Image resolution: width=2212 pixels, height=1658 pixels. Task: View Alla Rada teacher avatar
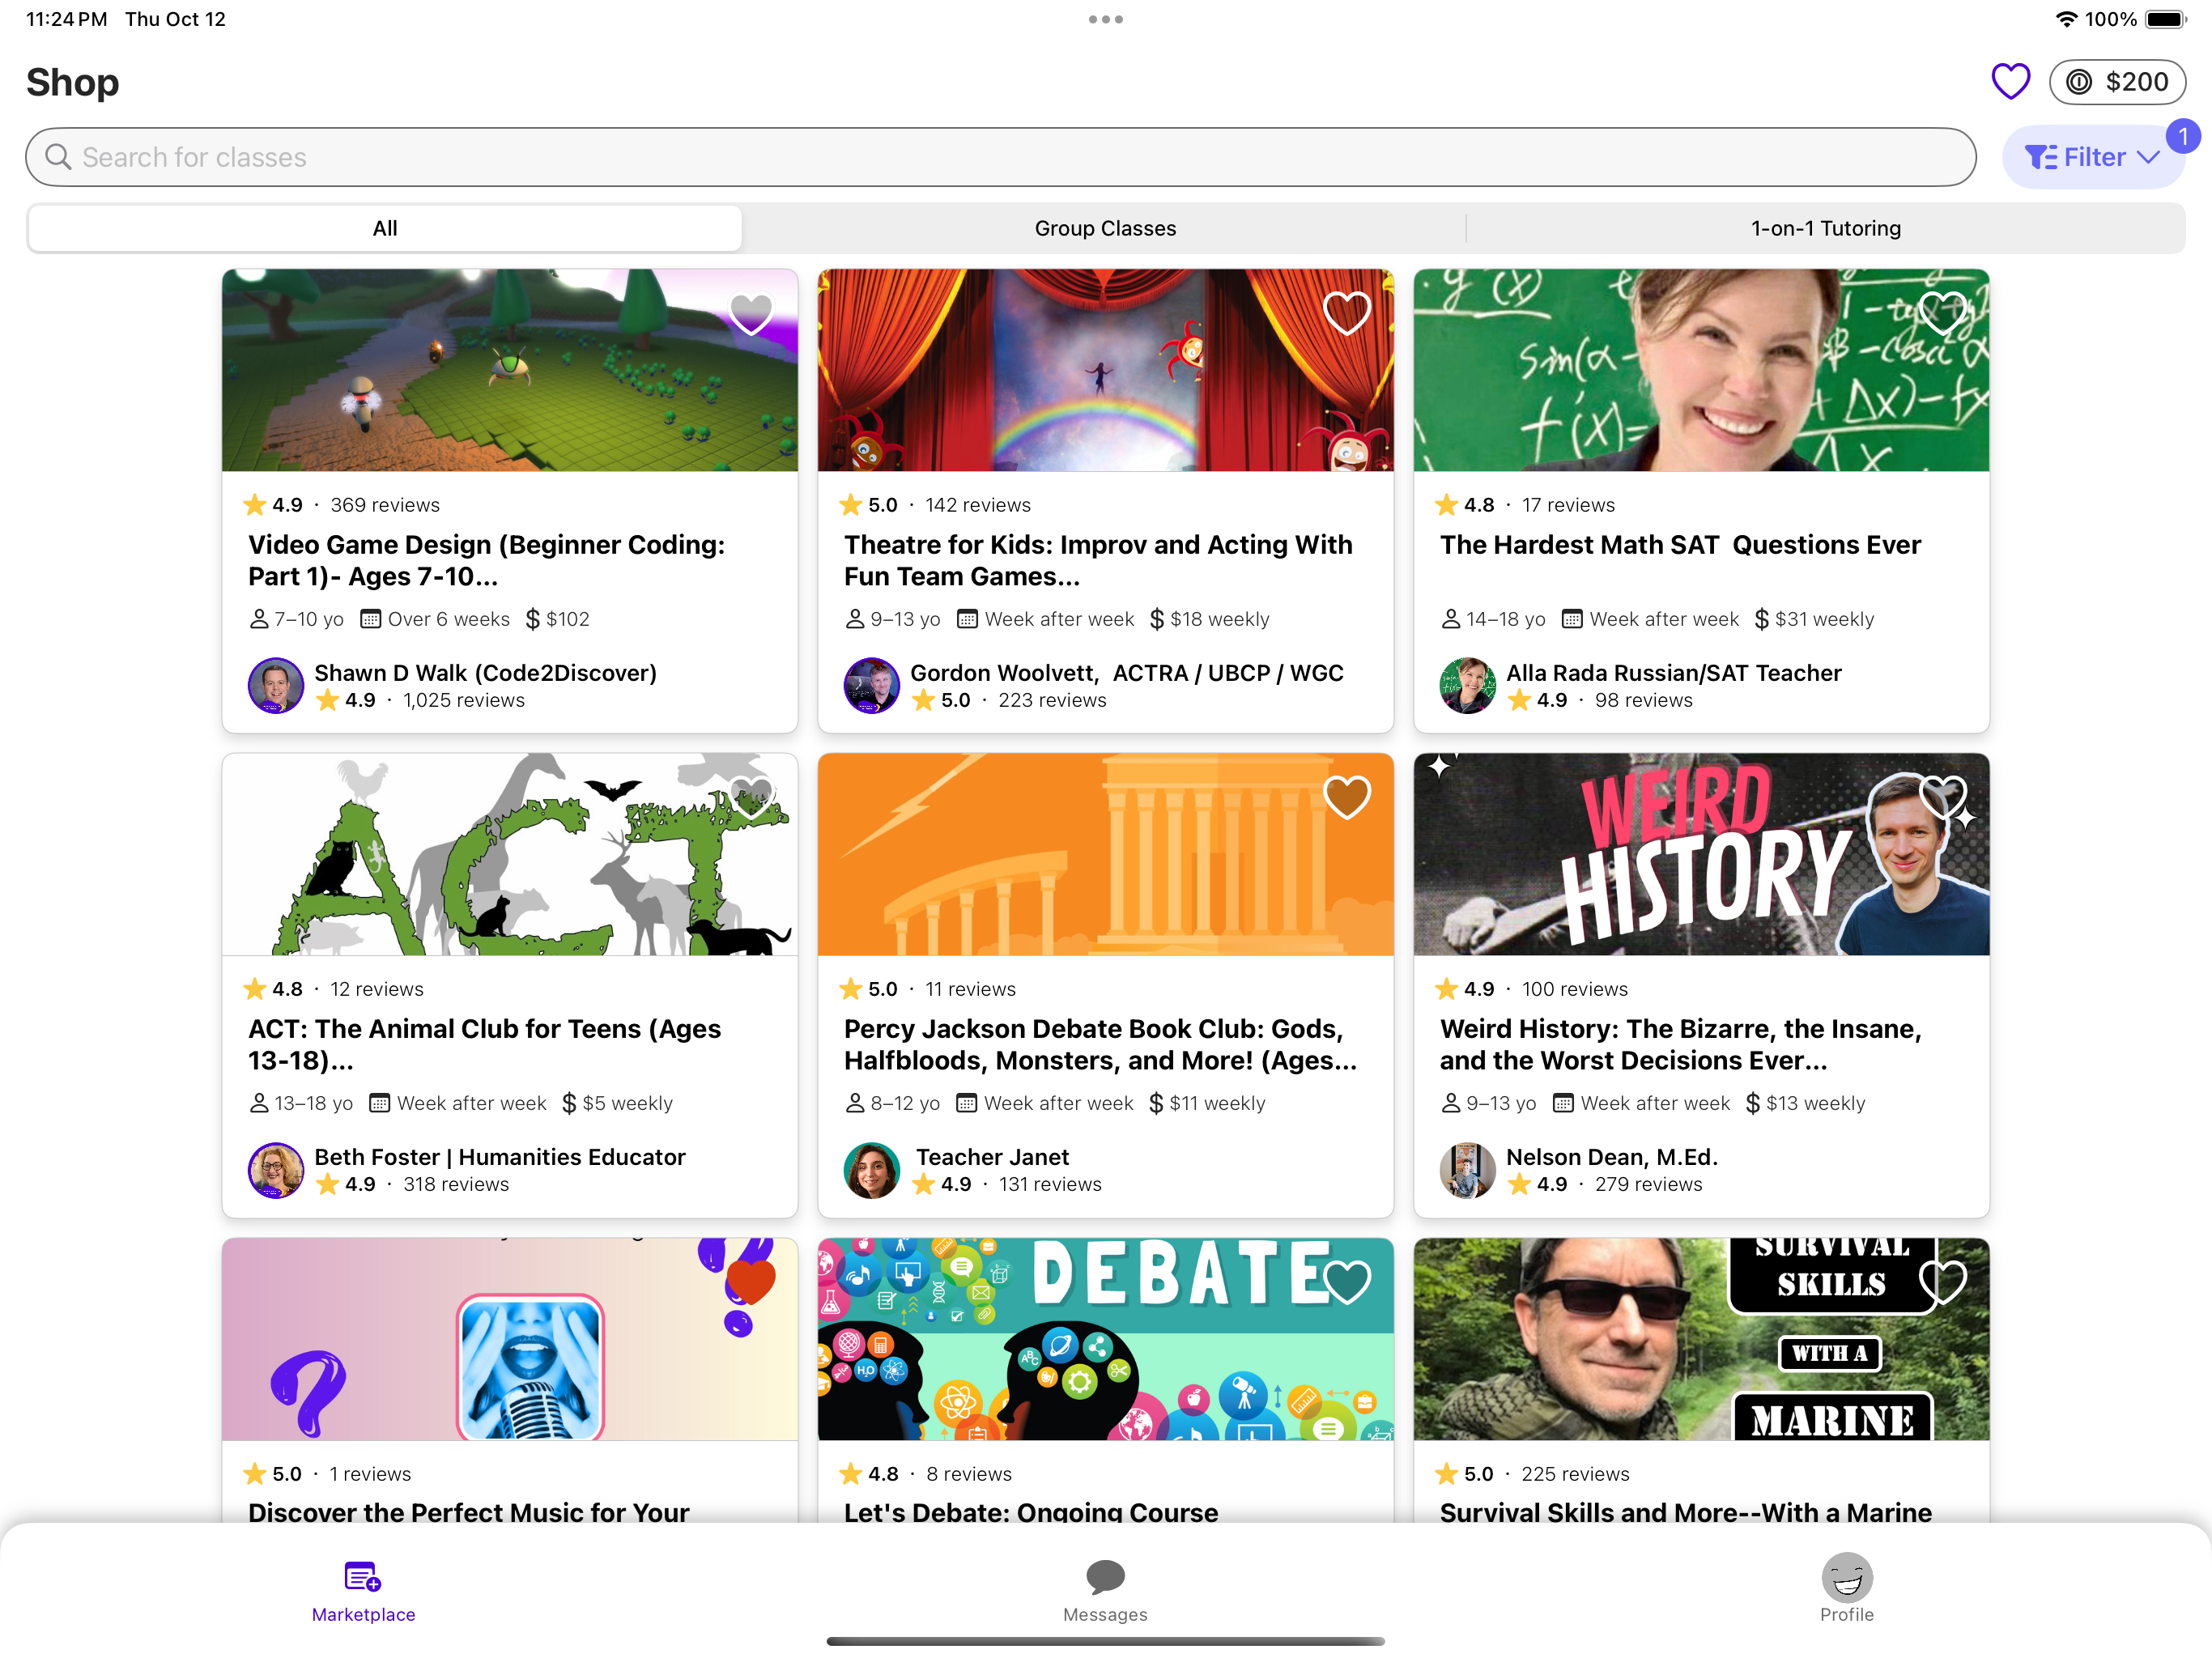1467,685
